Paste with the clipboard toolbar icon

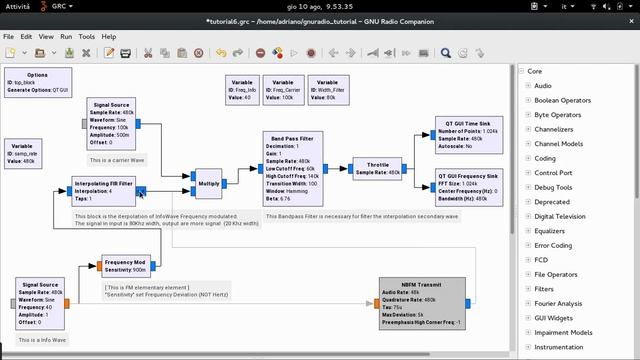tap(182, 53)
